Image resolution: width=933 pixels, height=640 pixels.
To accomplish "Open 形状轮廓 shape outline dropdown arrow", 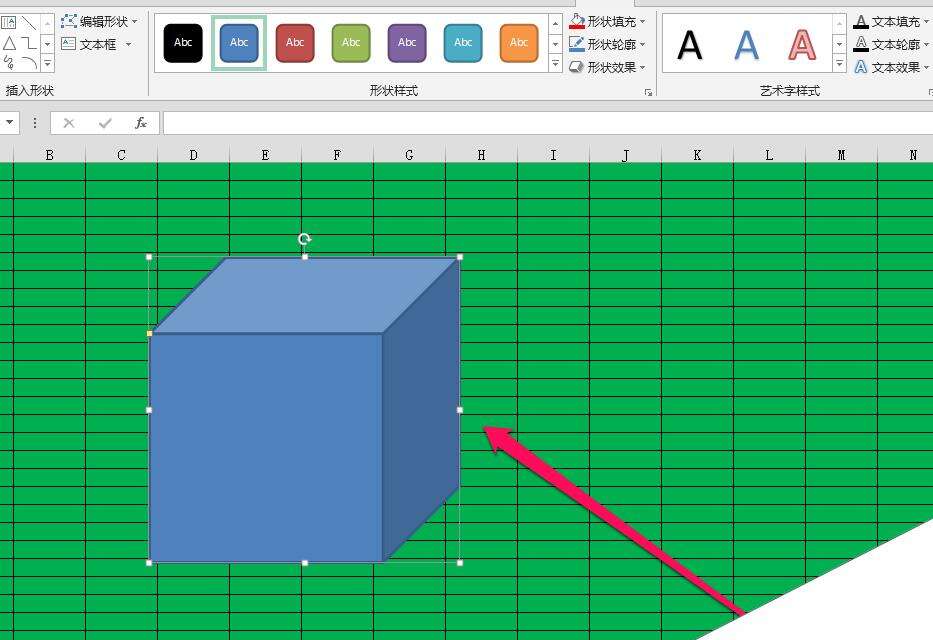I will [643, 45].
